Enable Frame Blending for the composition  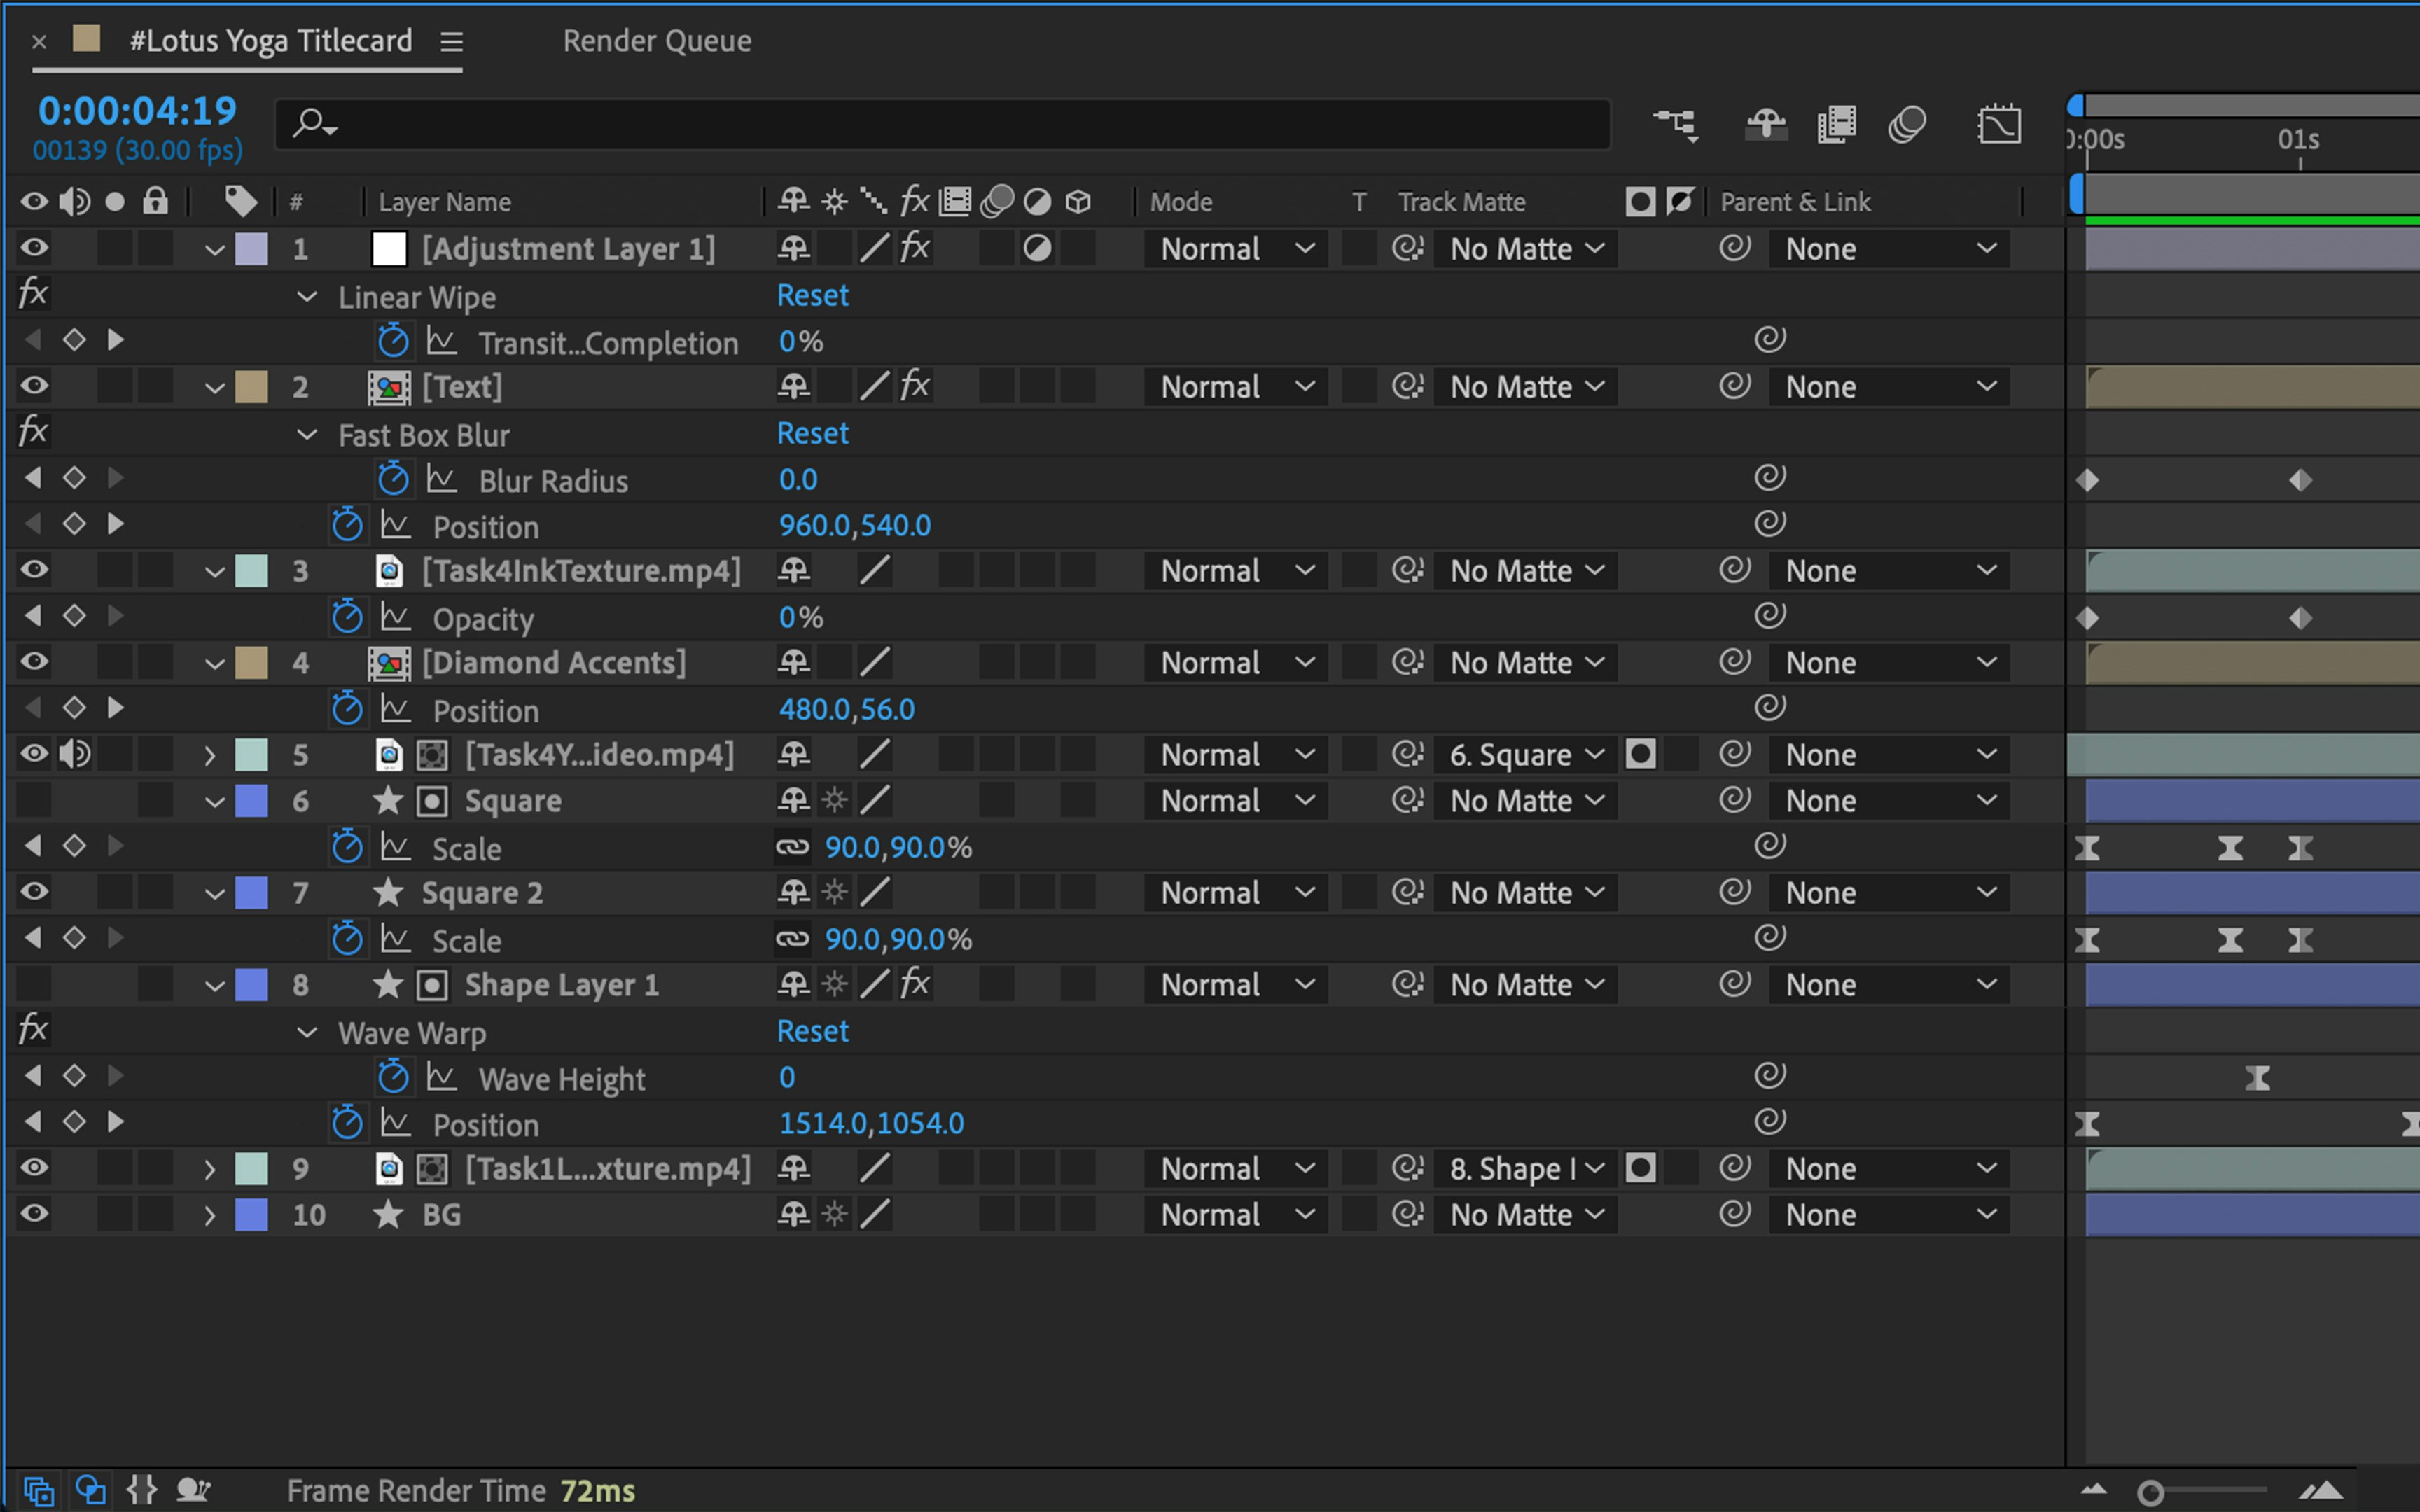(x=1836, y=123)
